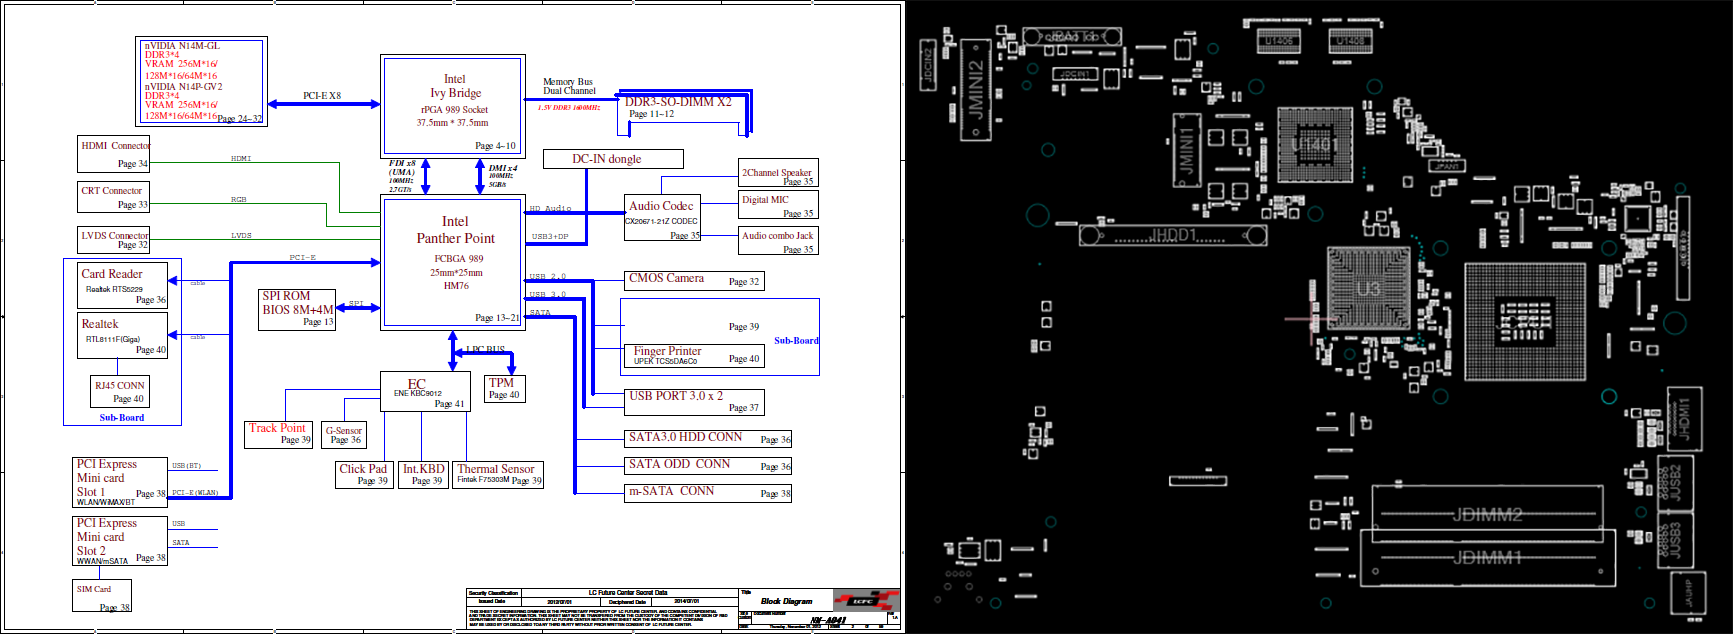Click the Click Pad block

point(363,474)
